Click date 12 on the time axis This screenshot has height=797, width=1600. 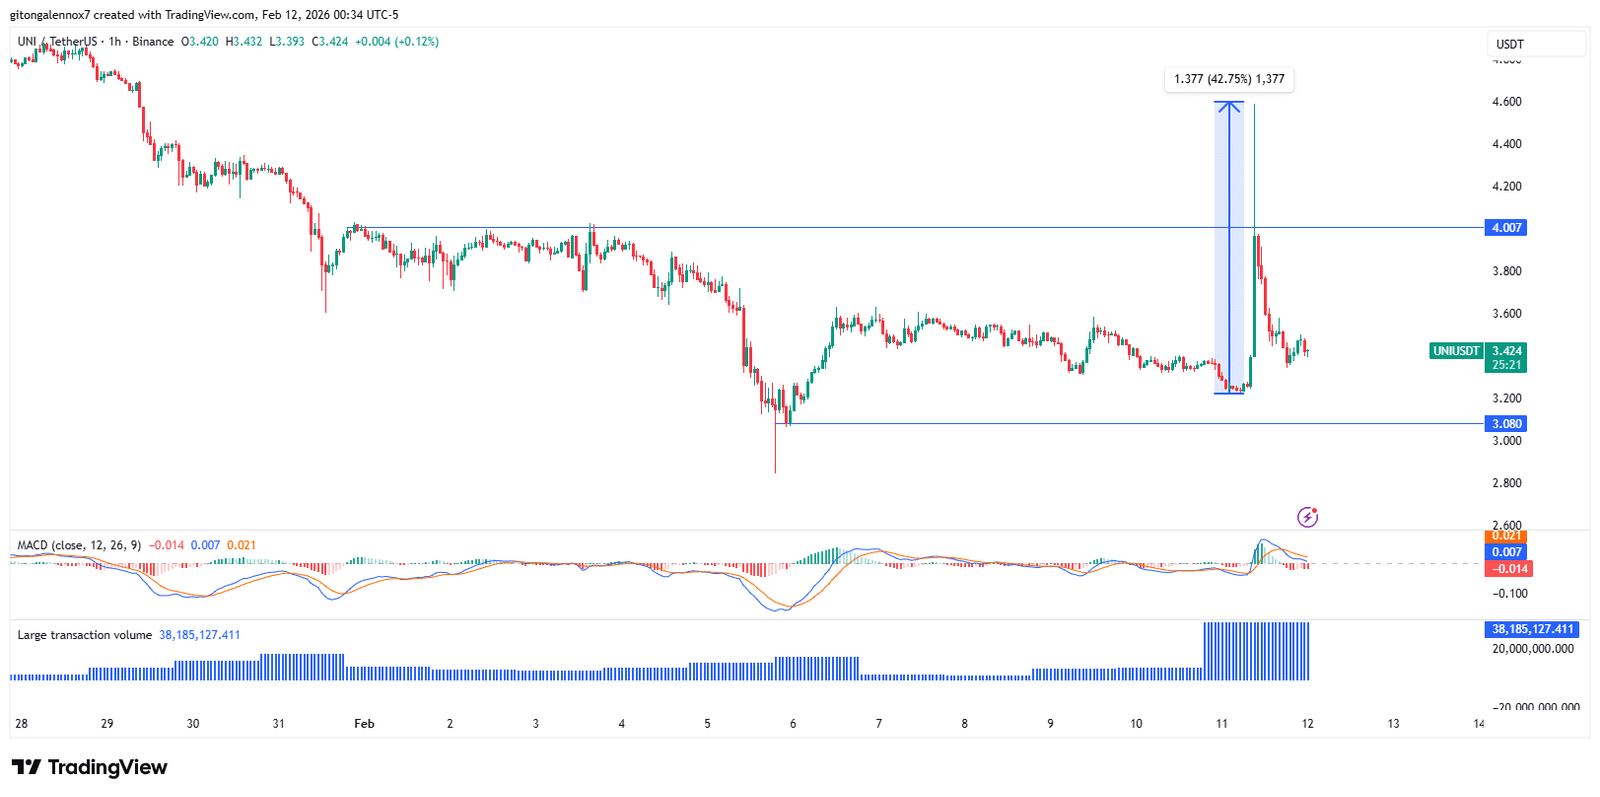(x=1307, y=723)
